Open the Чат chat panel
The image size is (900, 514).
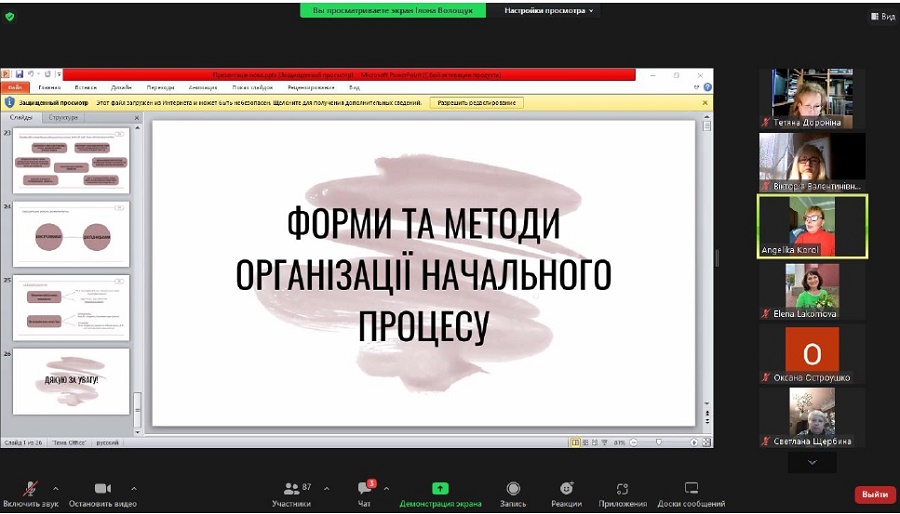(365, 488)
